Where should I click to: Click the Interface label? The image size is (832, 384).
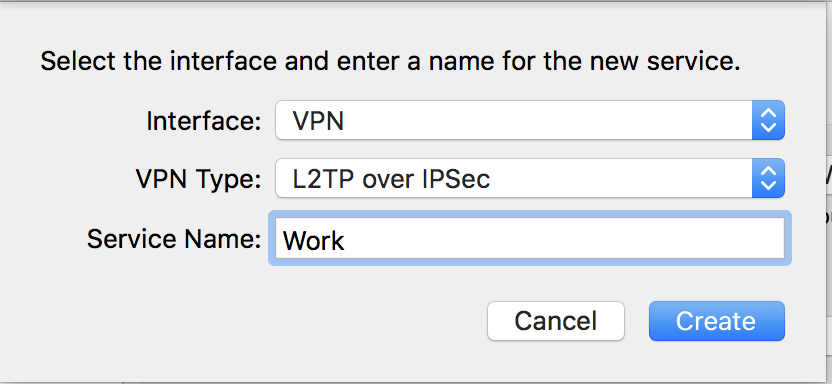tap(204, 121)
